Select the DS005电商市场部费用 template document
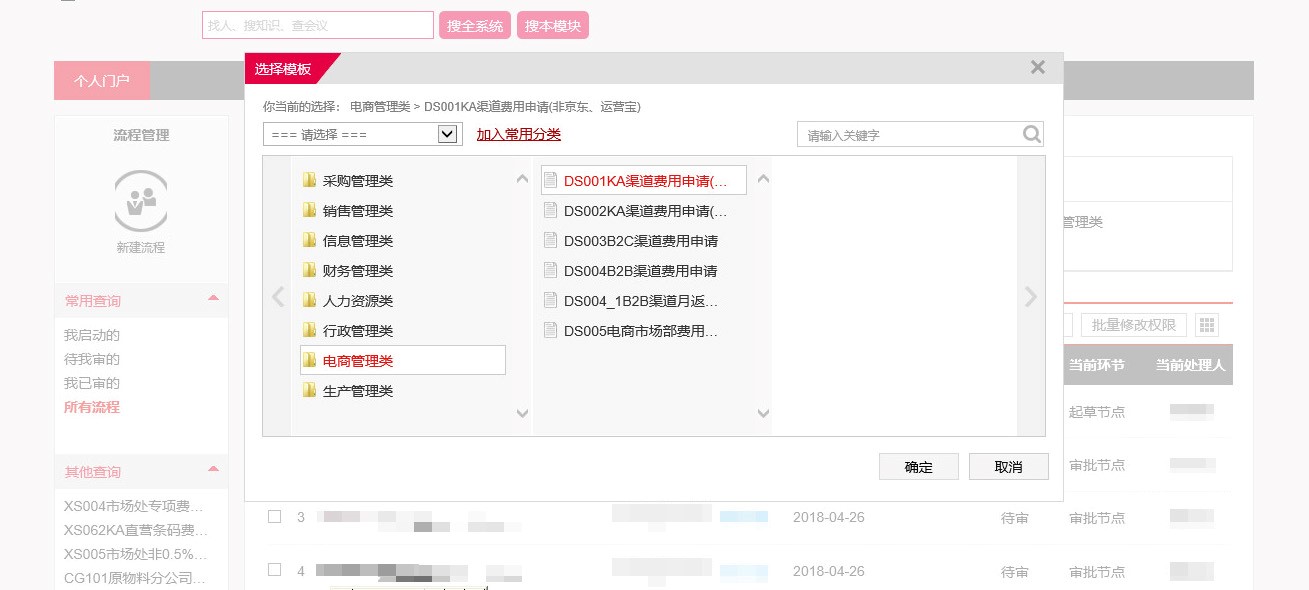This screenshot has width=1309, height=590. point(640,331)
